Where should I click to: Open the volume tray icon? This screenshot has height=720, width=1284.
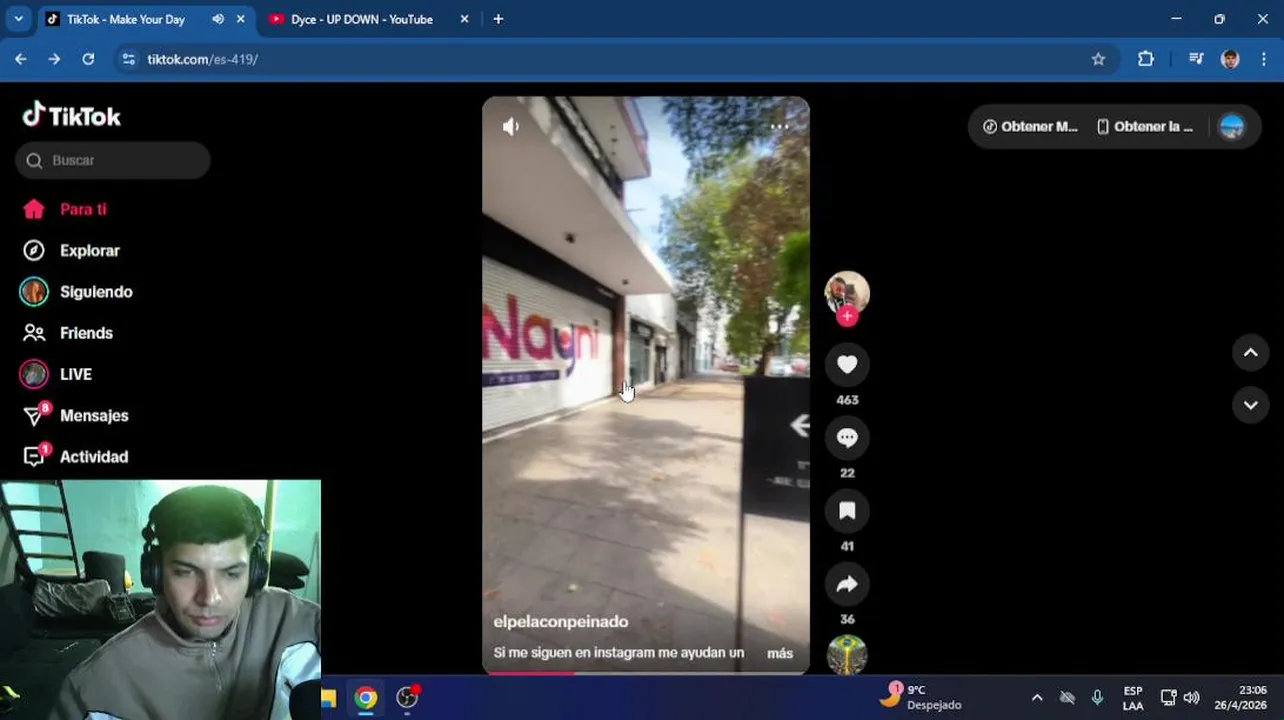click(1191, 698)
